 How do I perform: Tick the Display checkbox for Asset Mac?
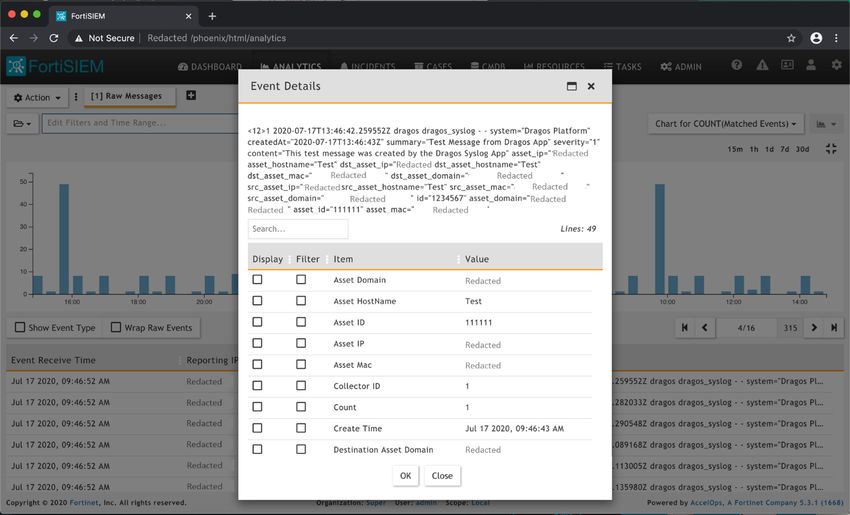coord(257,364)
